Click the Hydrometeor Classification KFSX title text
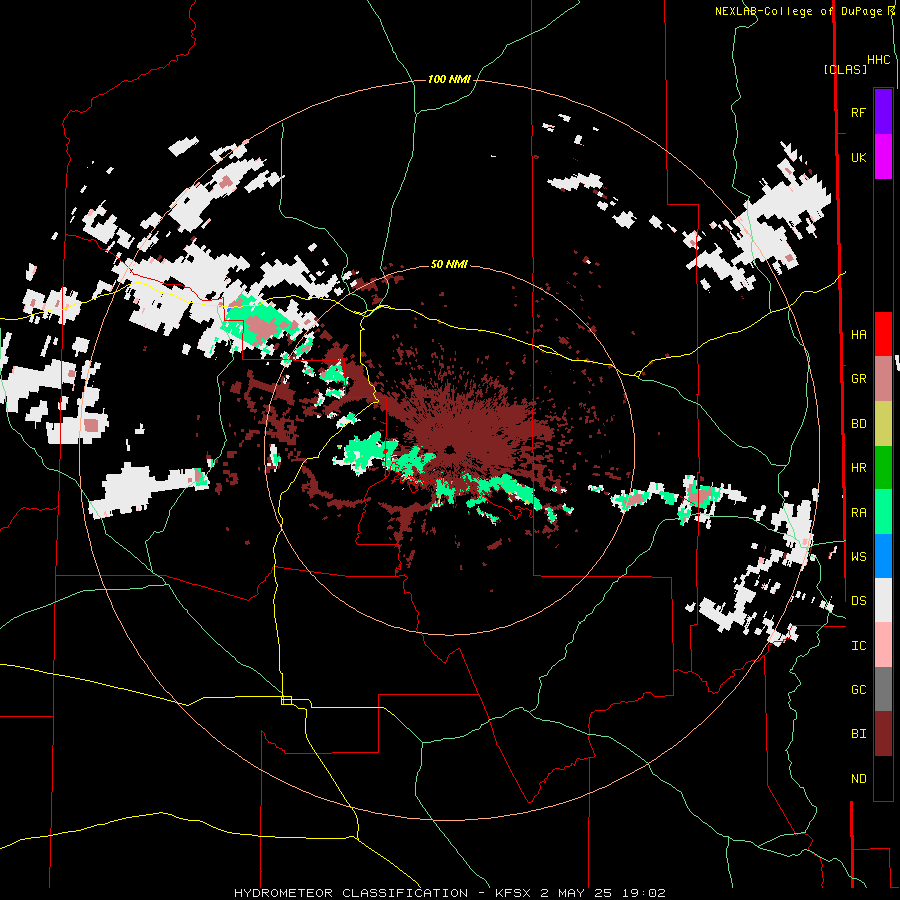The height and width of the screenshot is (900, 900). coord(449,893)
